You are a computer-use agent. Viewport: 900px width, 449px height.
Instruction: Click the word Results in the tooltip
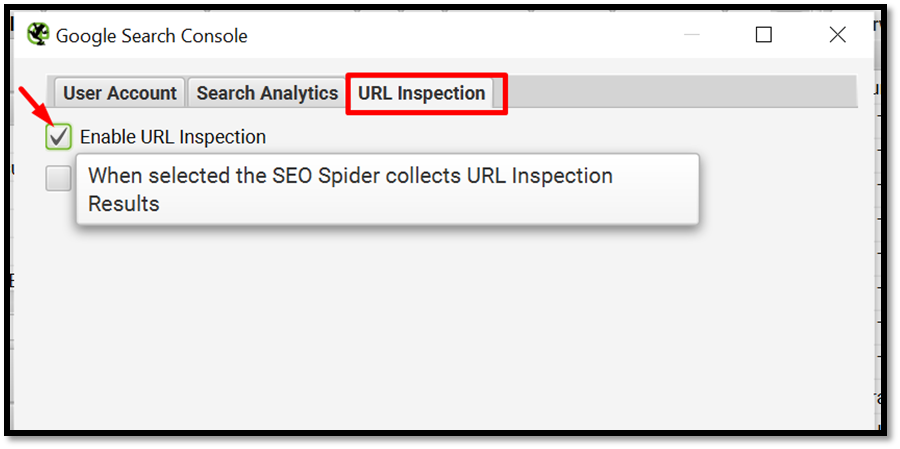(123, 204)
